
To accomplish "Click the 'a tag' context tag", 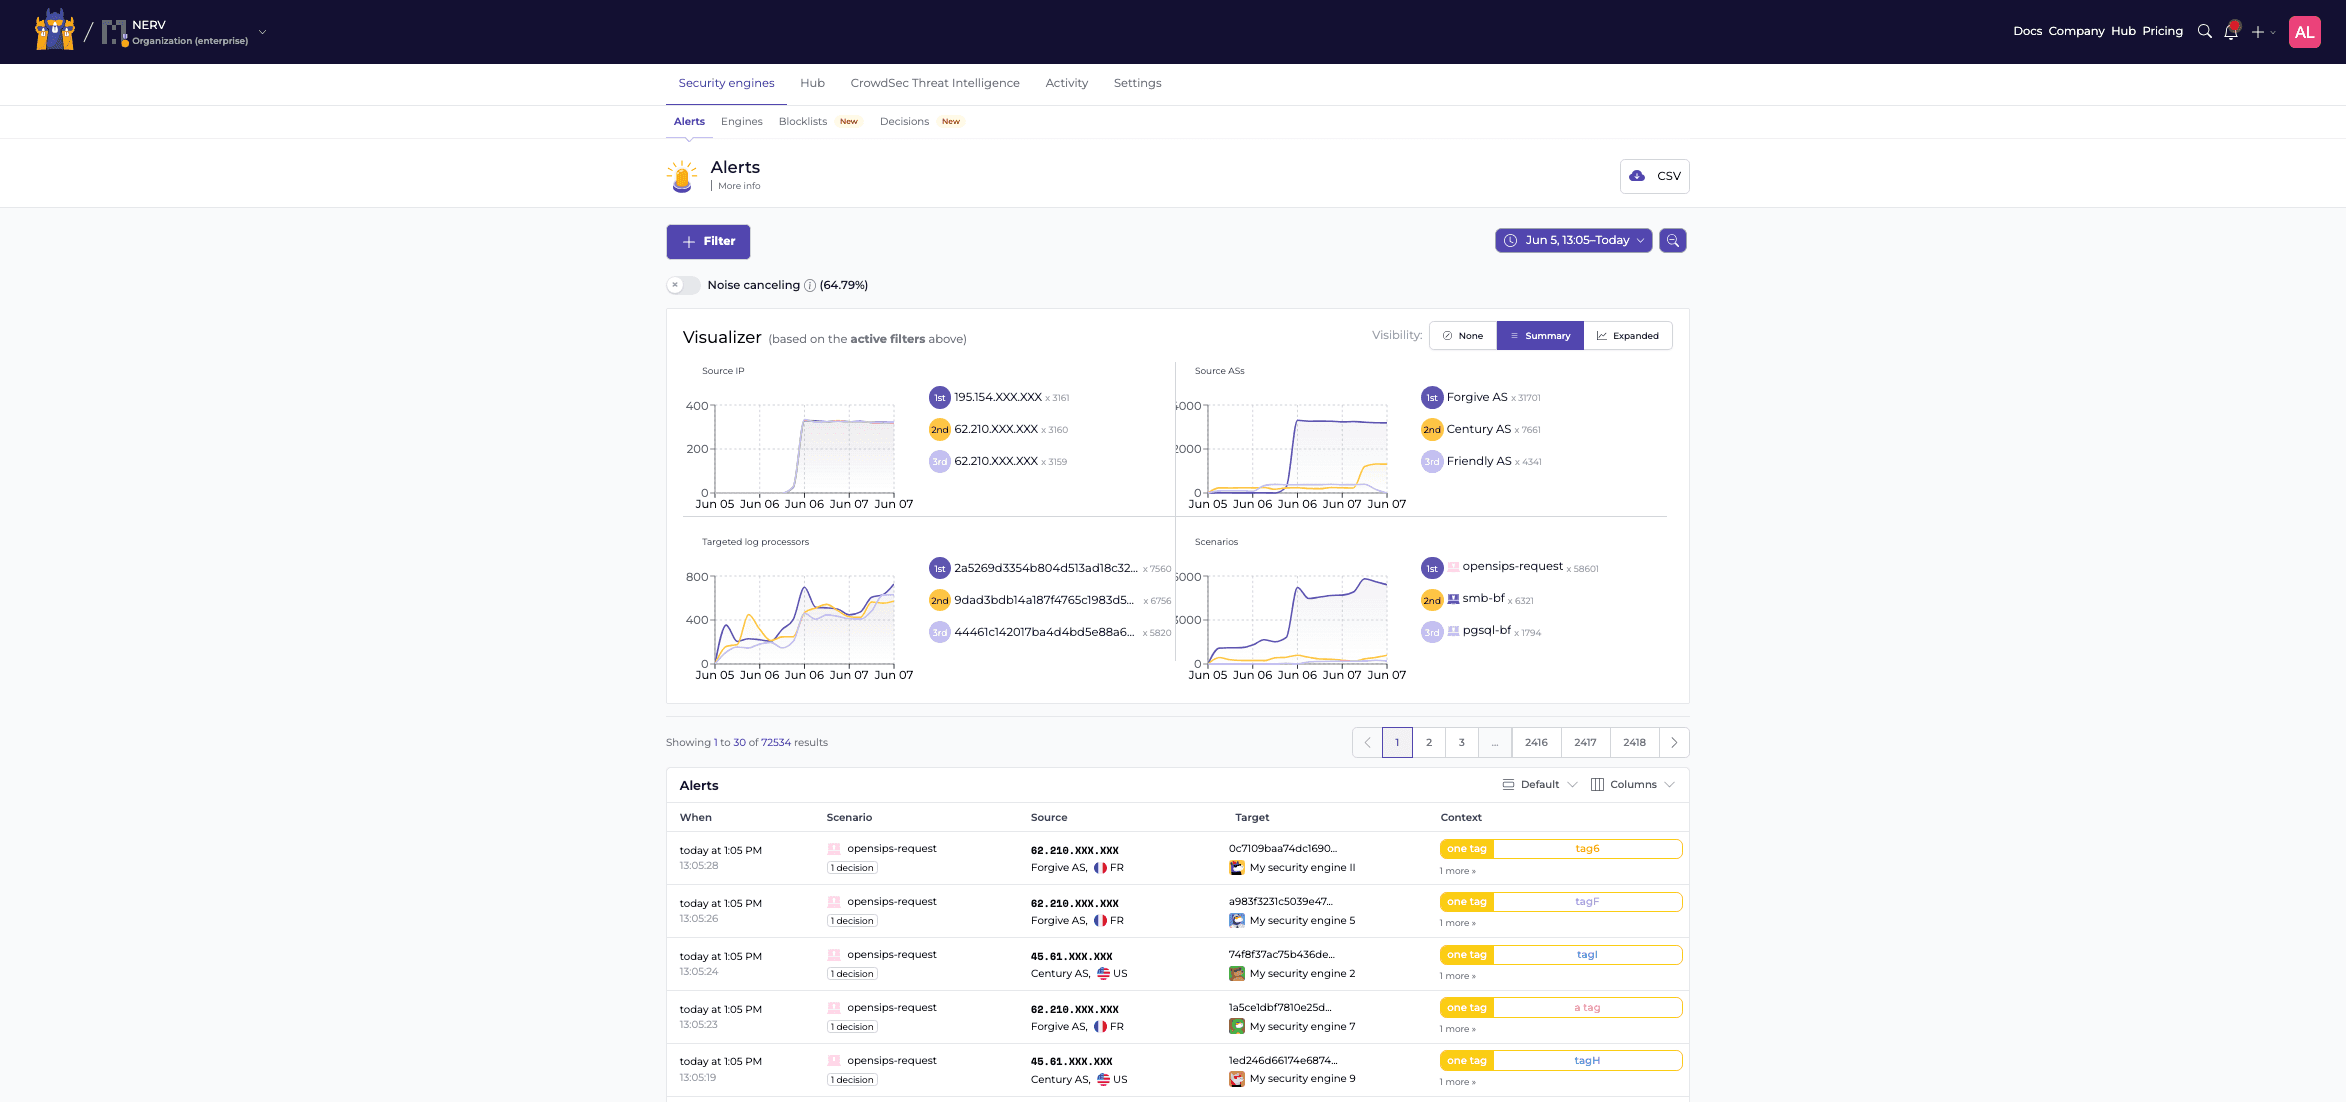I will 1587,1008.
